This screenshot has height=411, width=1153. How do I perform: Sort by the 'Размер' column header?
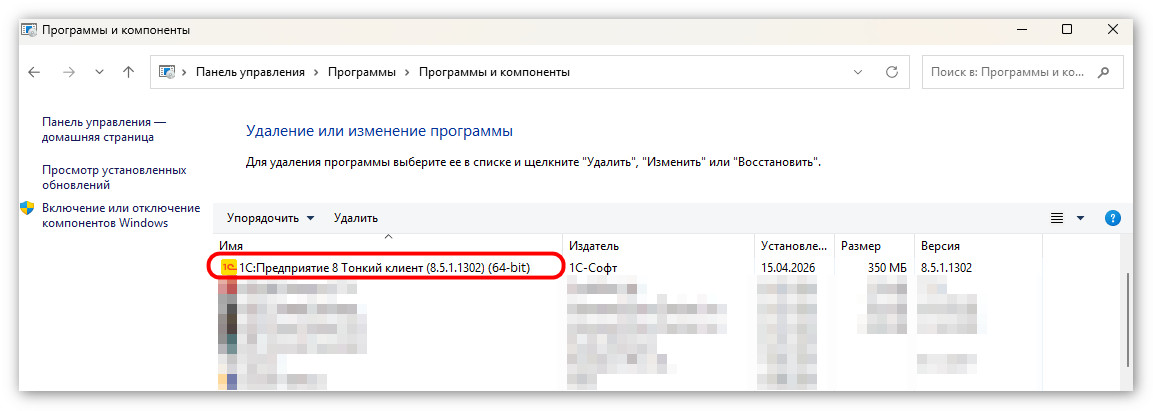(874, 246)
